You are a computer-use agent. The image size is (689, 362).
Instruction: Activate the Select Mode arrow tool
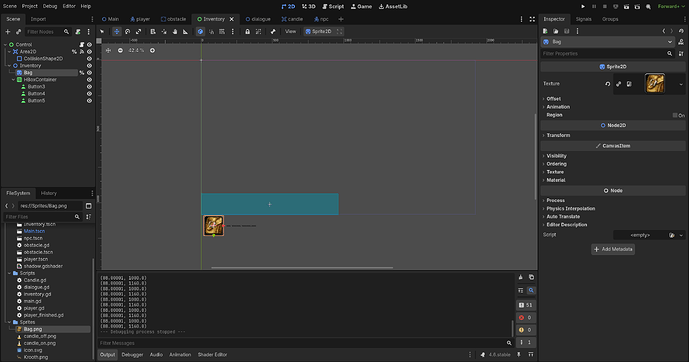coord(102,32)
